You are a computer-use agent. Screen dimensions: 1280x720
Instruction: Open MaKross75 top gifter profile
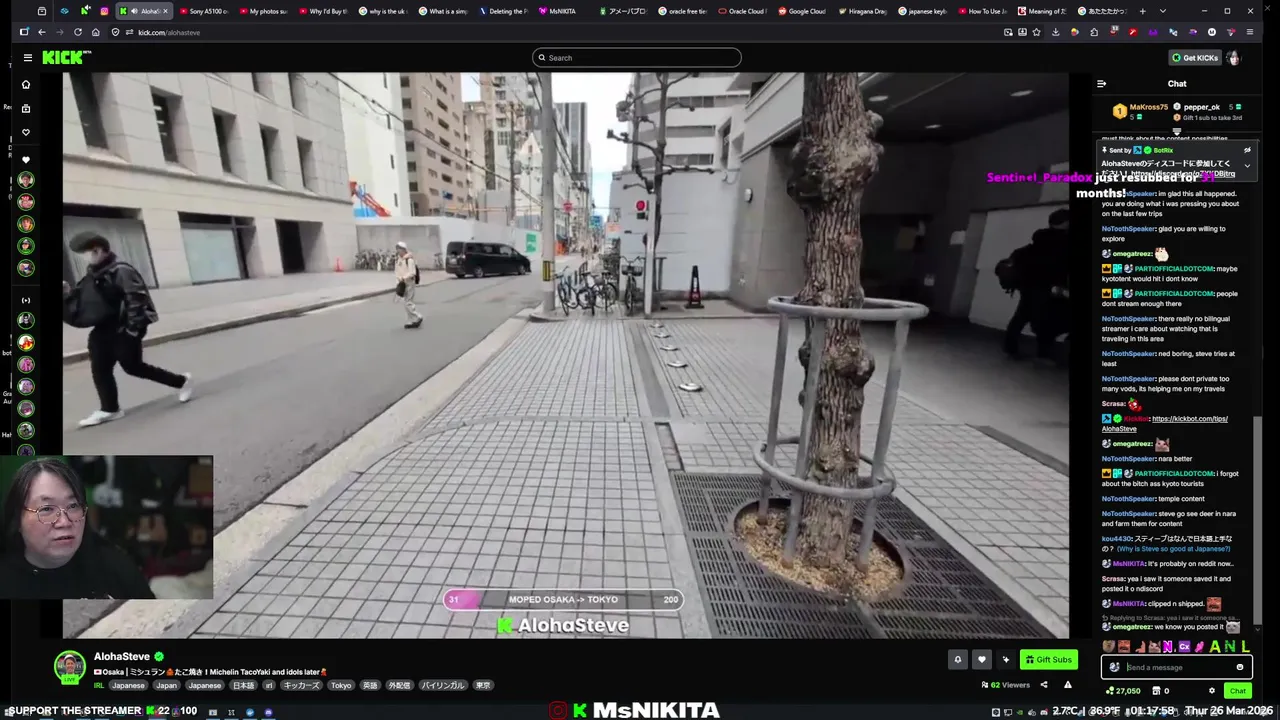[x=1148, y=107]
